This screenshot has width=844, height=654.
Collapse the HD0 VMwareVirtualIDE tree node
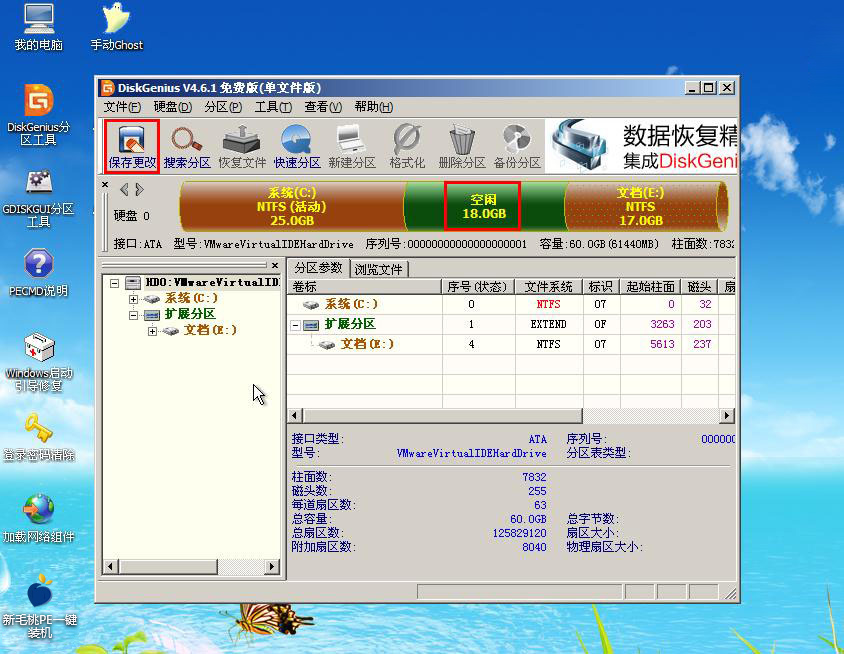tap(114, 283)
